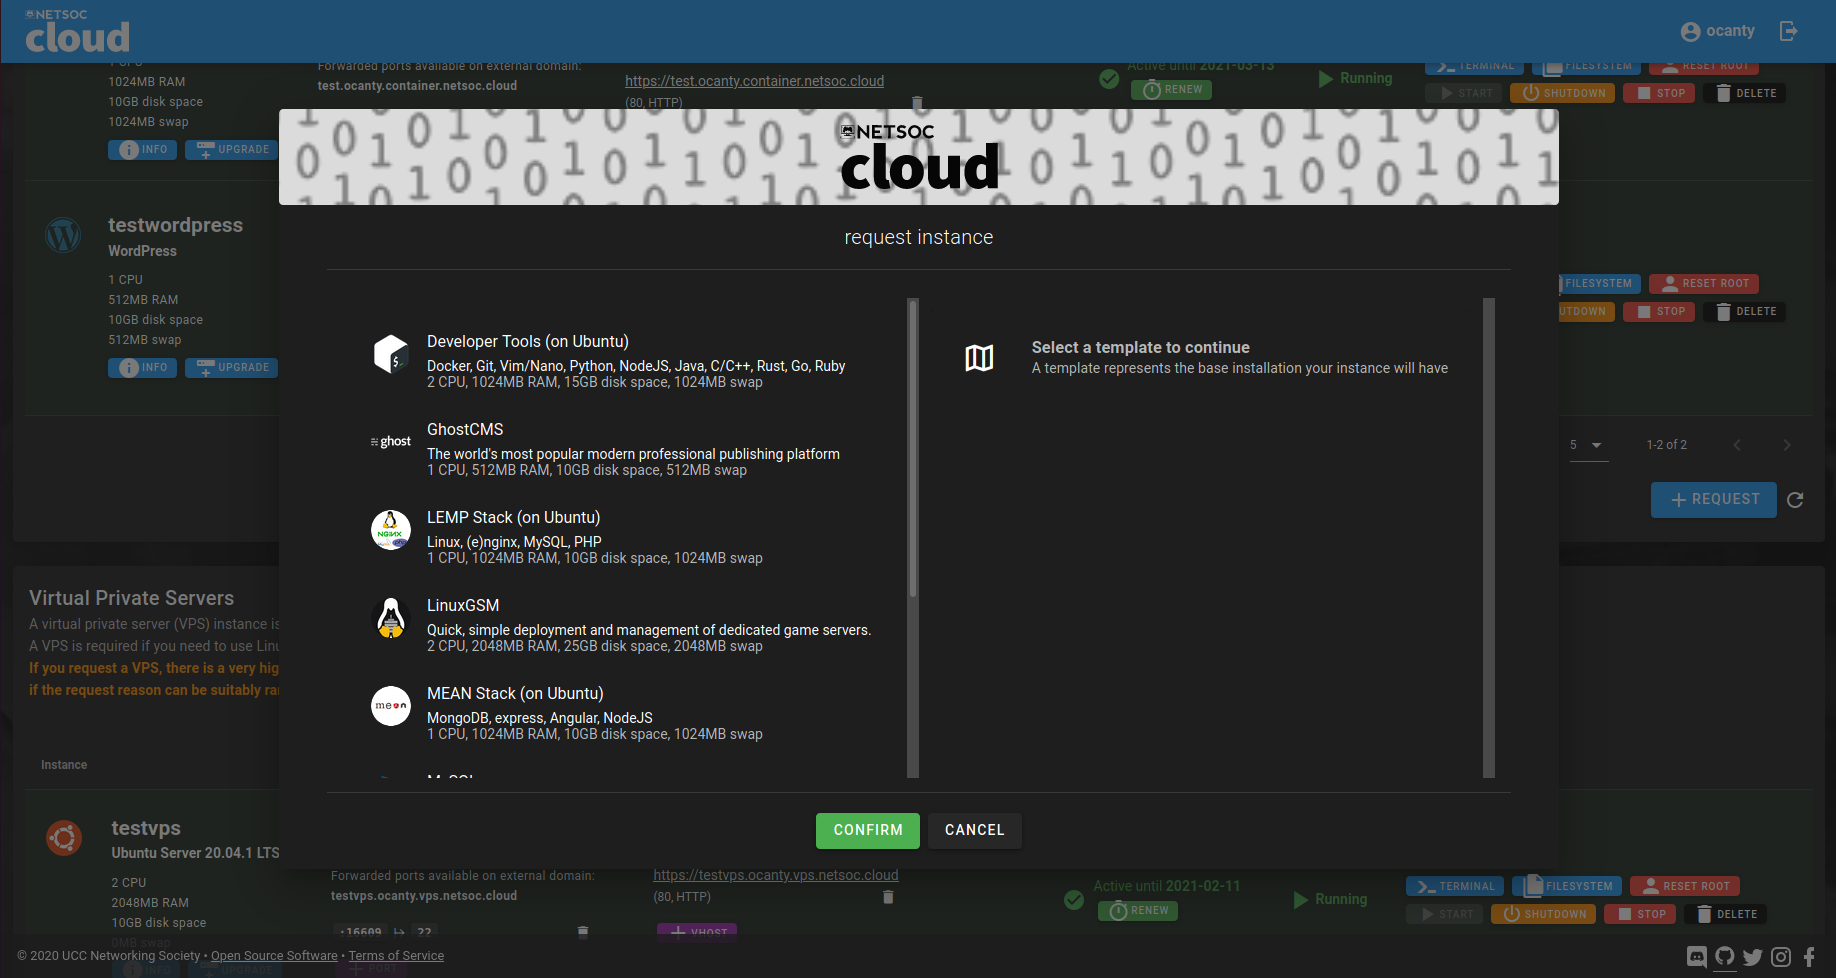Open the Discord icon in footer
The width and height of the screenshot is (1836, 978).
pos(1697,957)
